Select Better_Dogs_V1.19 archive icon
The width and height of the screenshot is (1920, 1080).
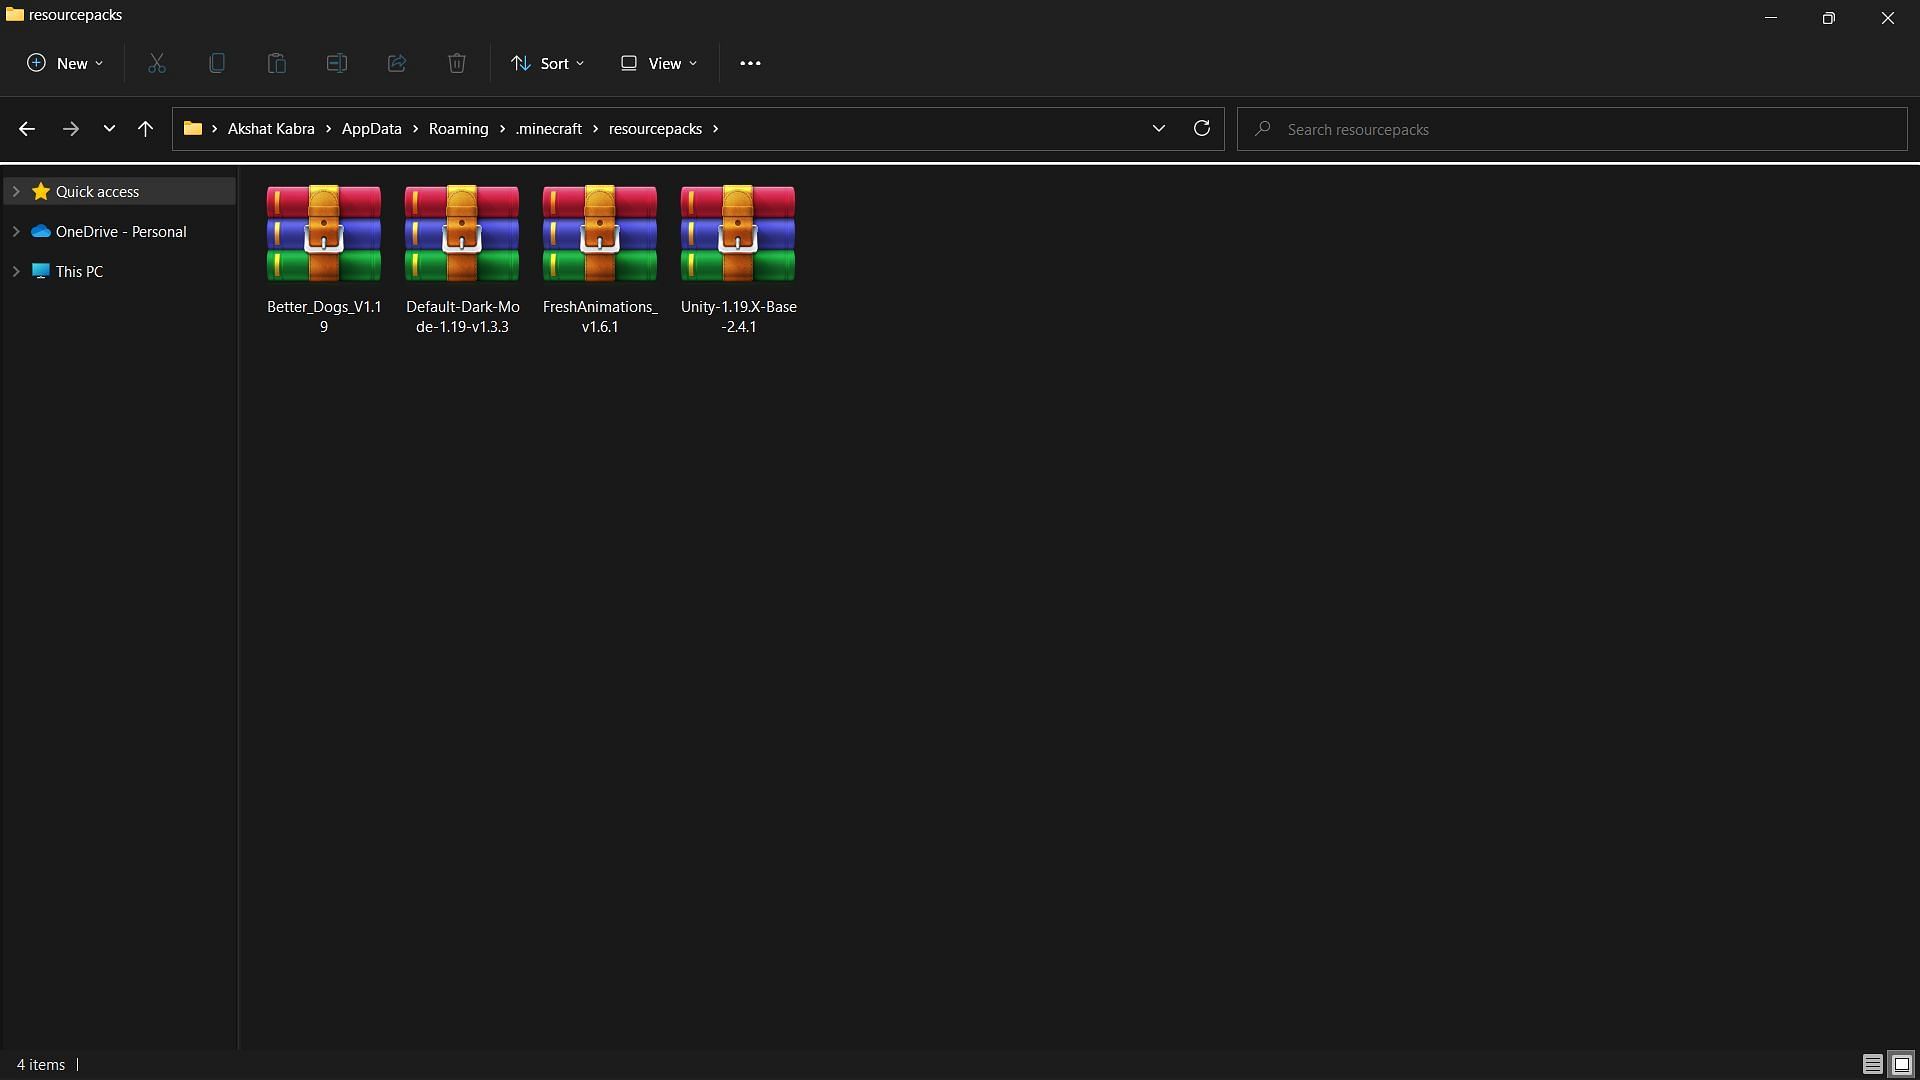tap(324, 233)
